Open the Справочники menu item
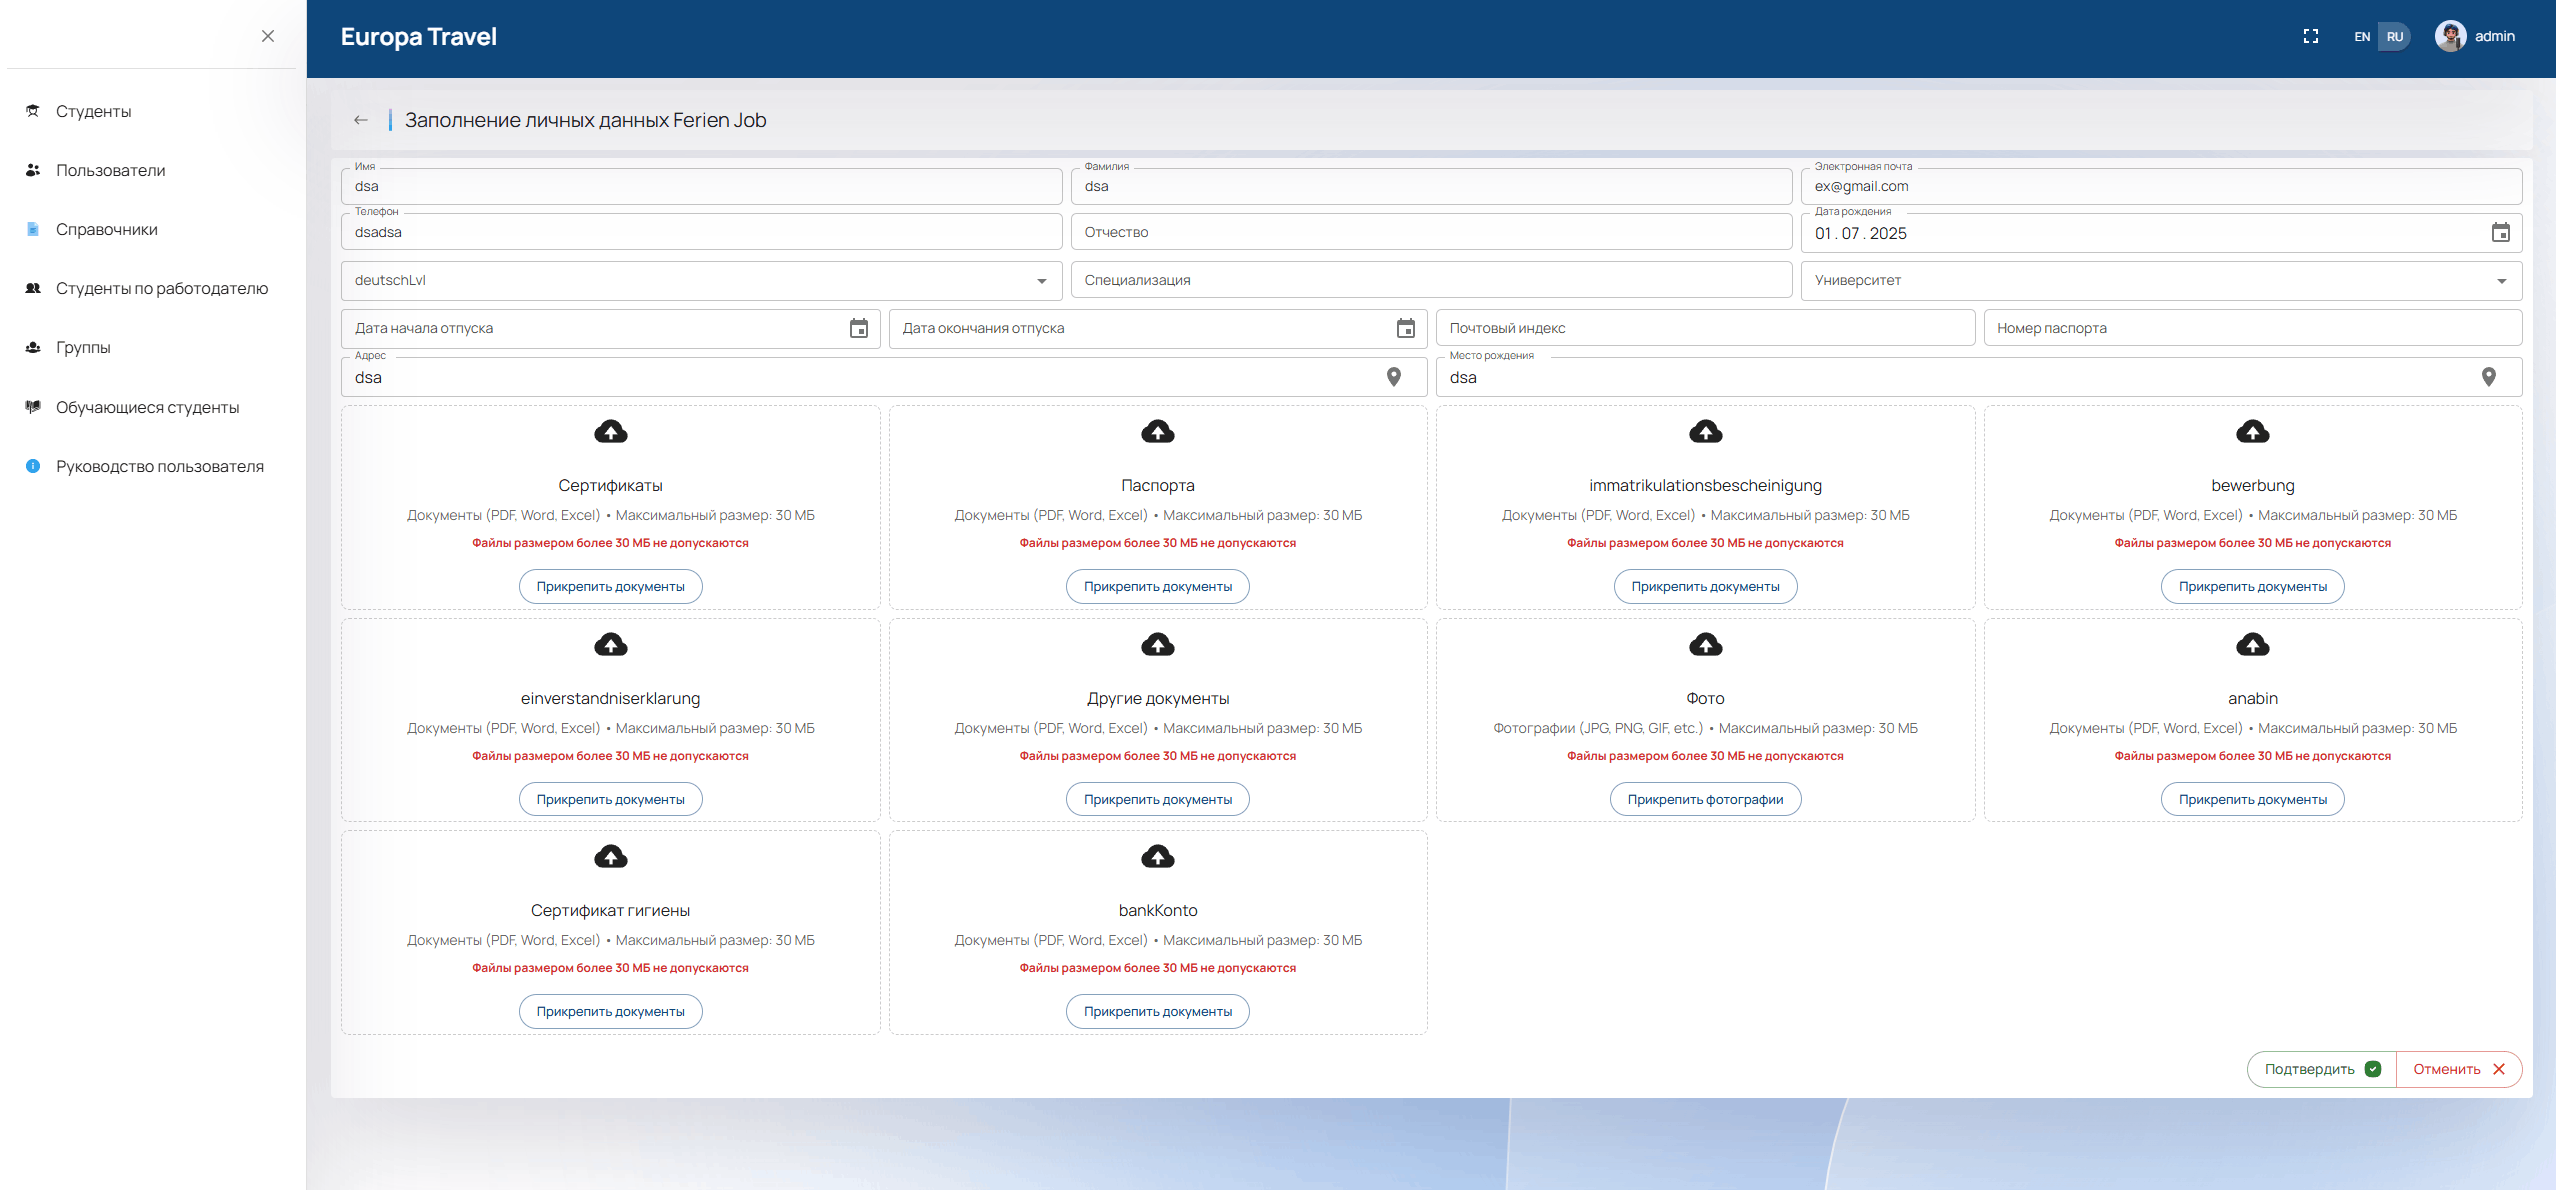 (151, 229)
